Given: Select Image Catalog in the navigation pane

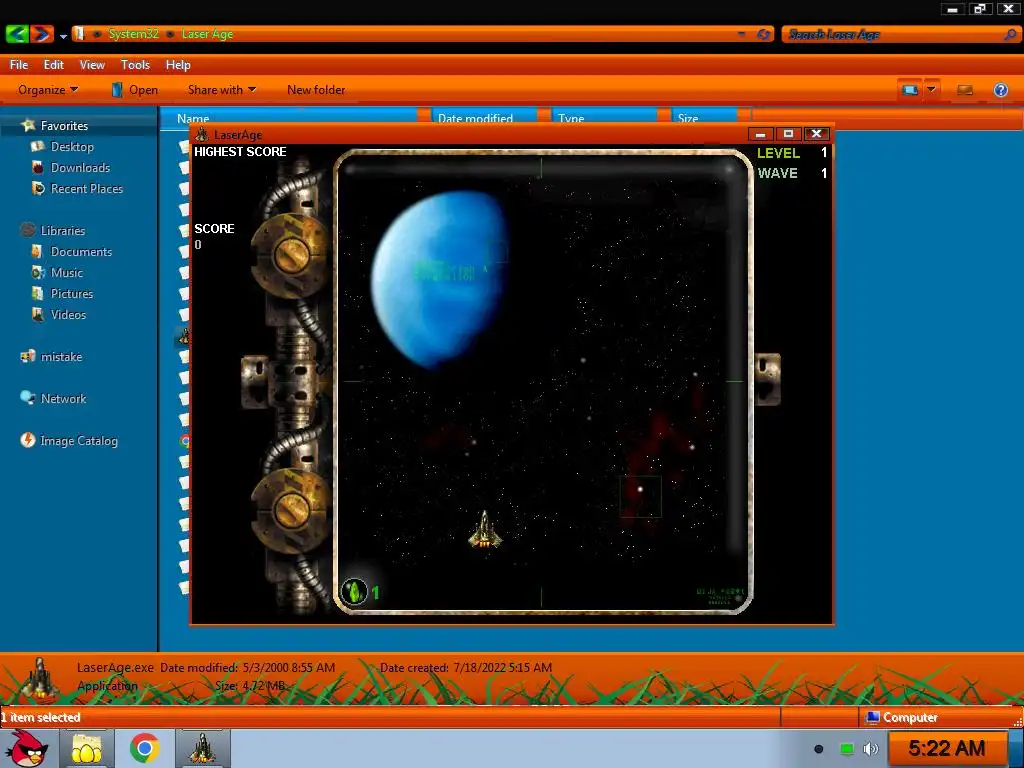Looking at the screenshot, I should coord(79,441).
